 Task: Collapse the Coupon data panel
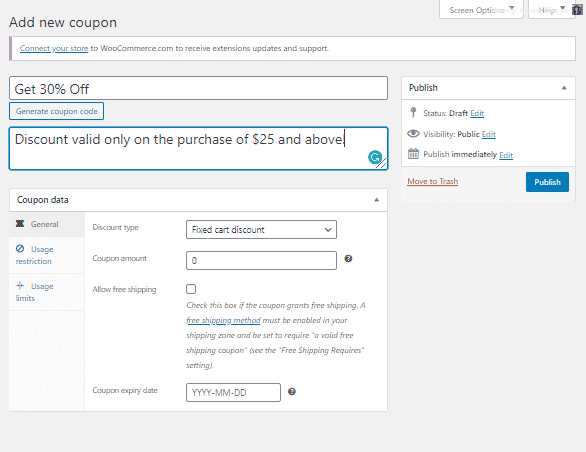[x=376, y=200]
